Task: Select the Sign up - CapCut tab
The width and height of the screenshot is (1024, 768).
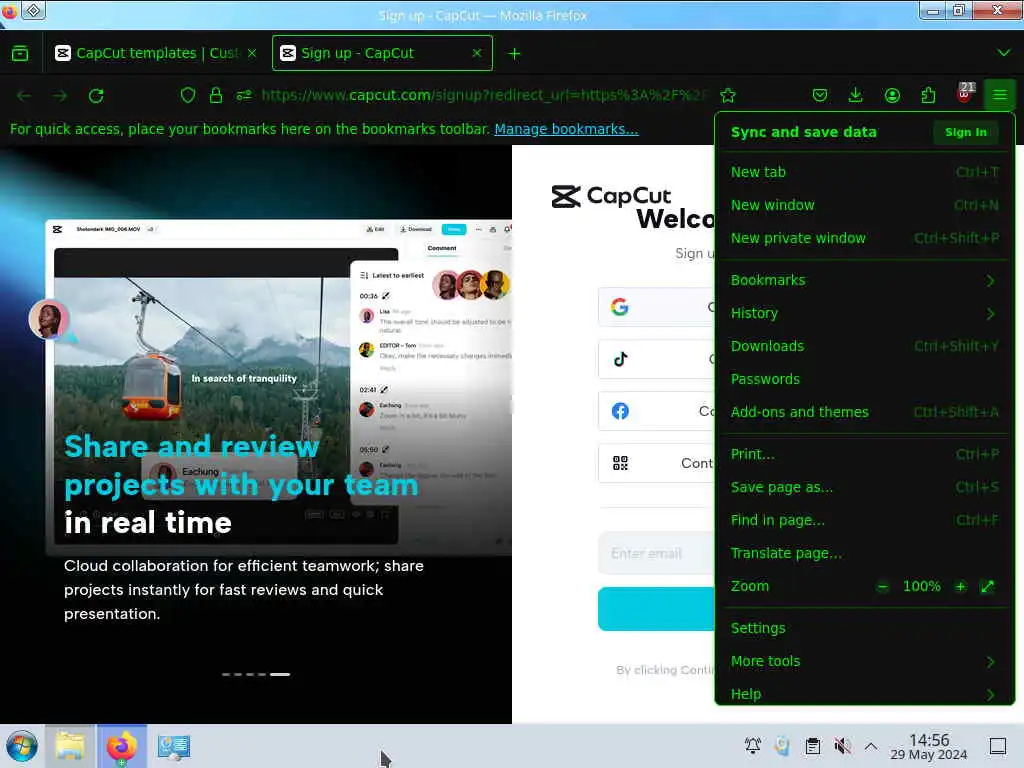Action: click(382, 53)
